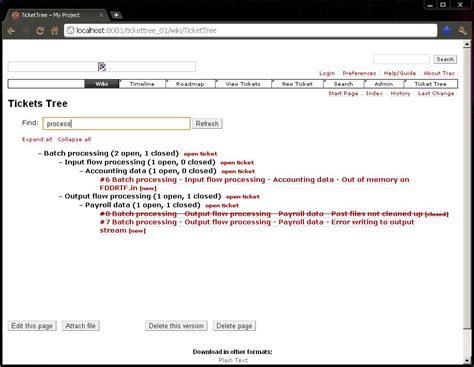Download the page as Plain Text
474x367 pixels.
coord(233,360)
